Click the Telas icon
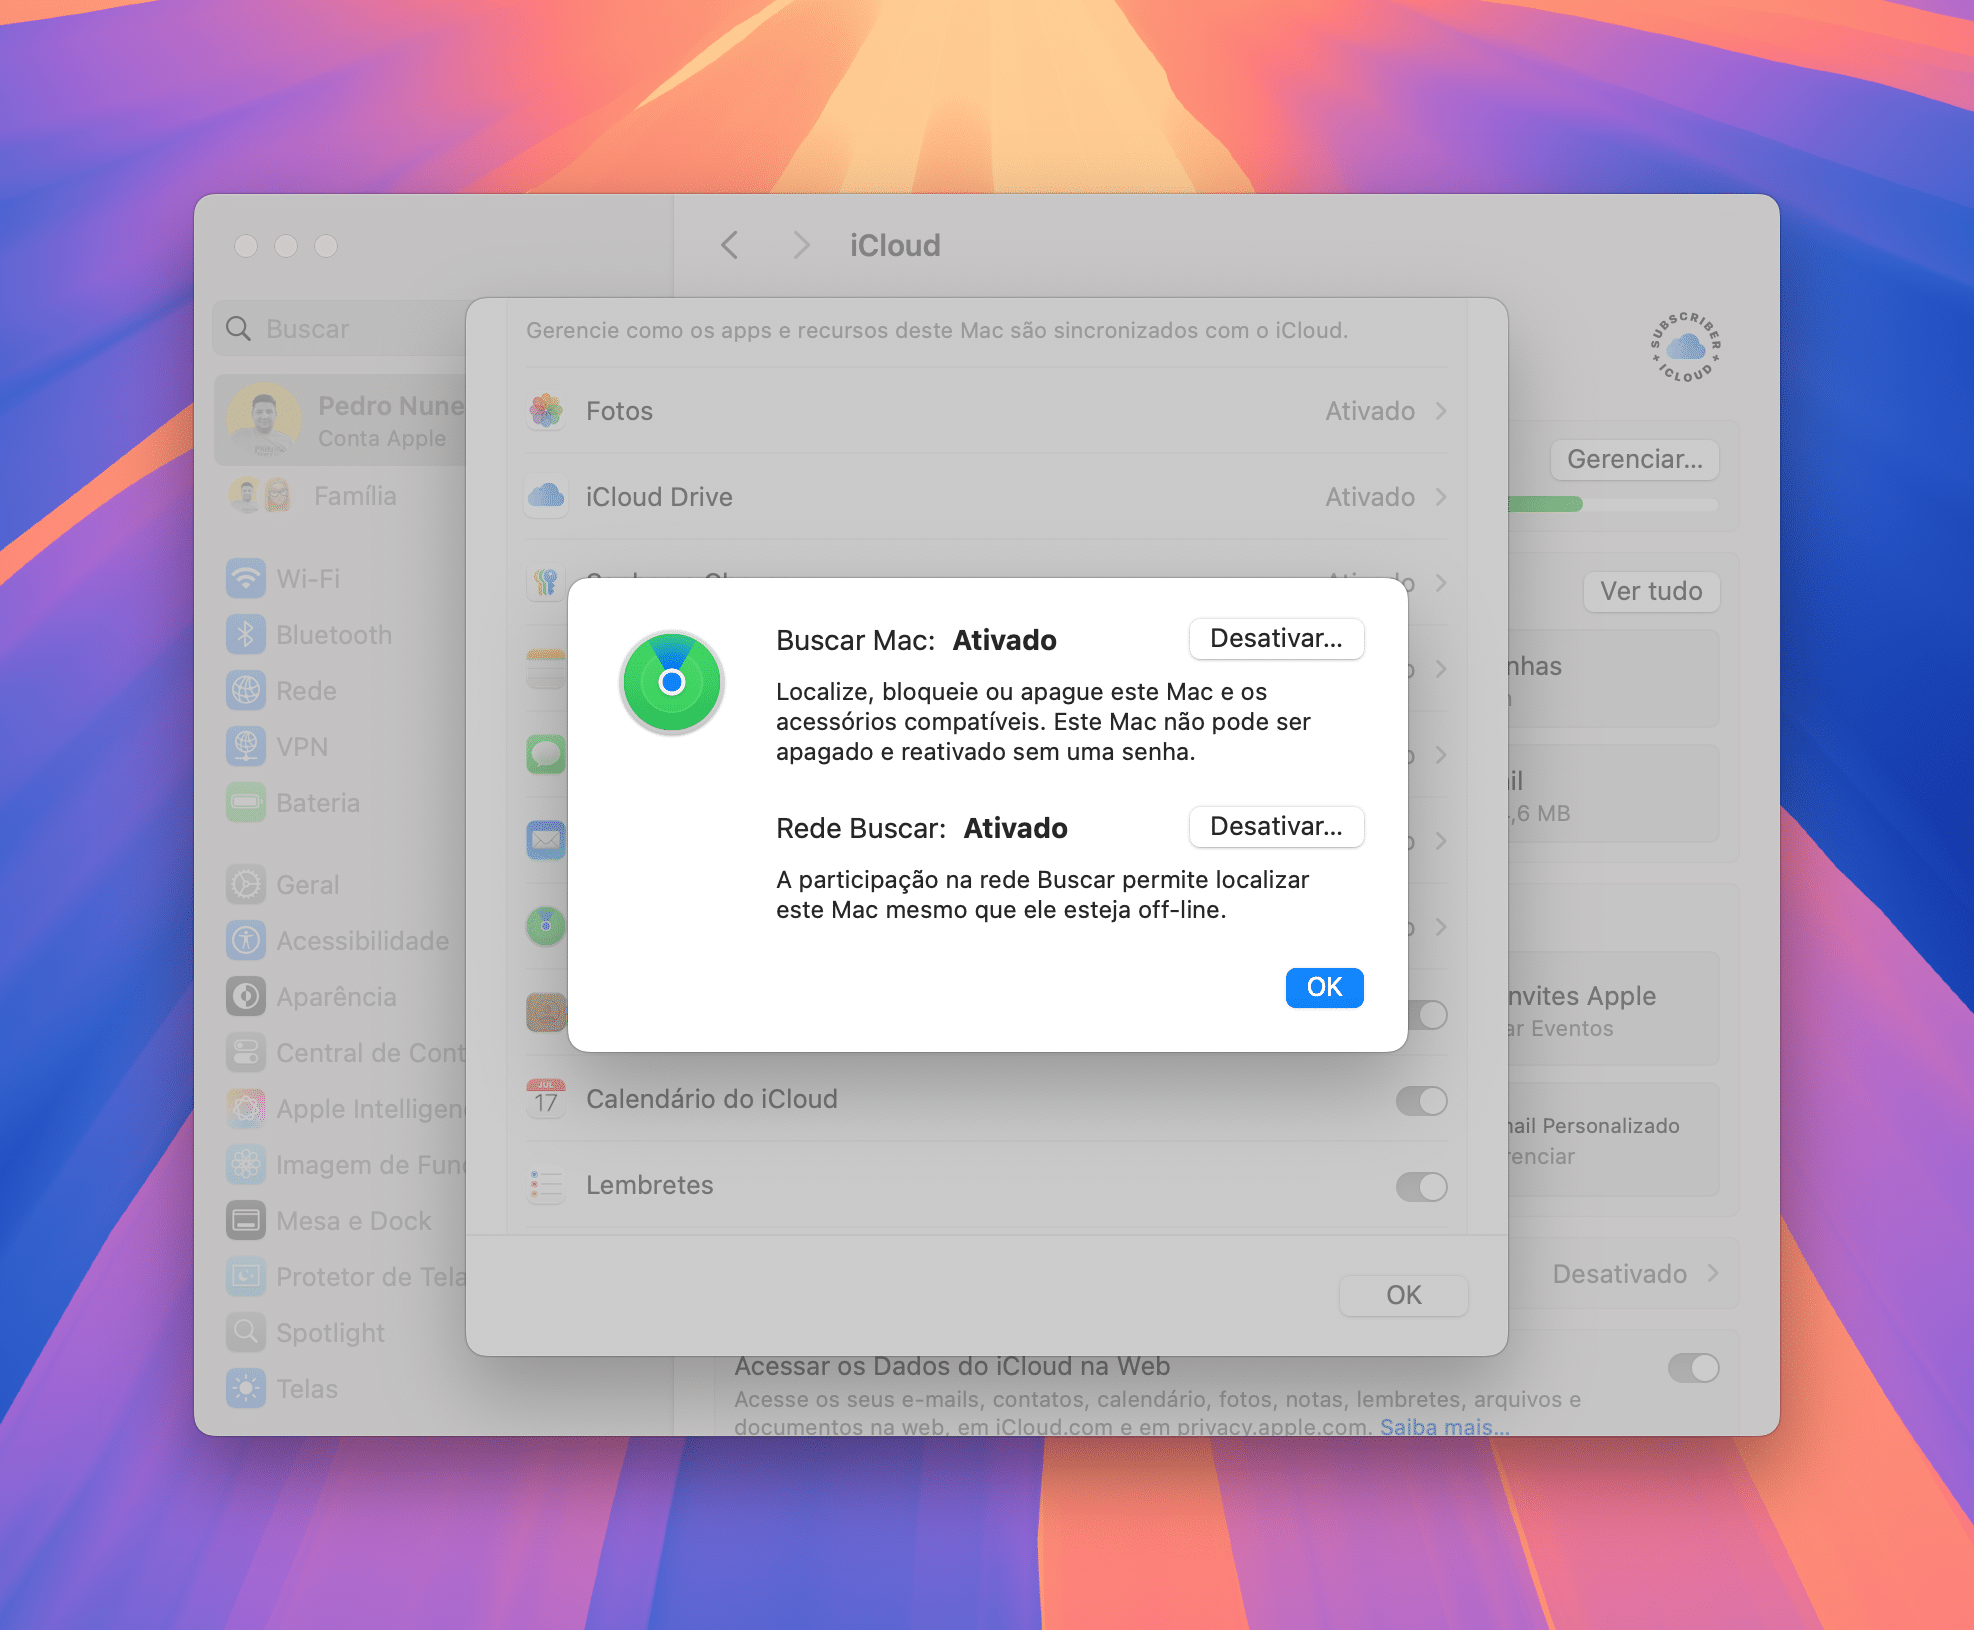This screenshot has width=1974, height=1630. pos(246,1389)
